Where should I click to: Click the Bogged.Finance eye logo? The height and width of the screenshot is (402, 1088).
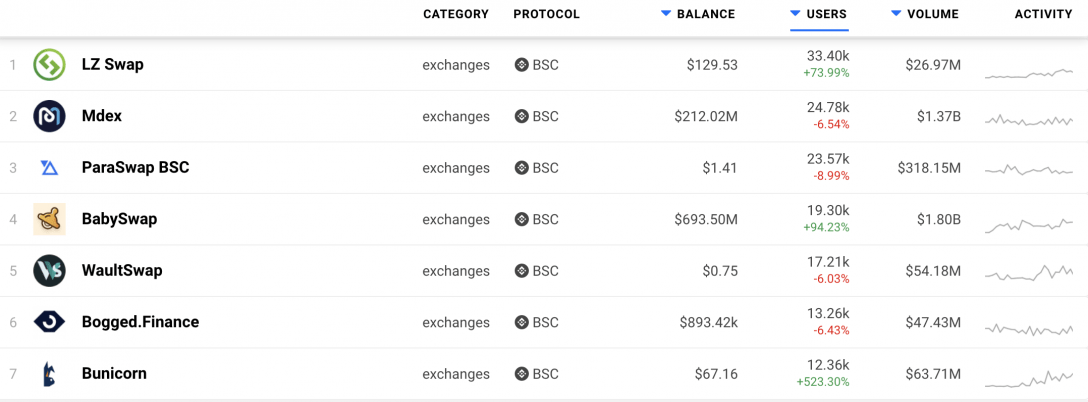[49, 321]
